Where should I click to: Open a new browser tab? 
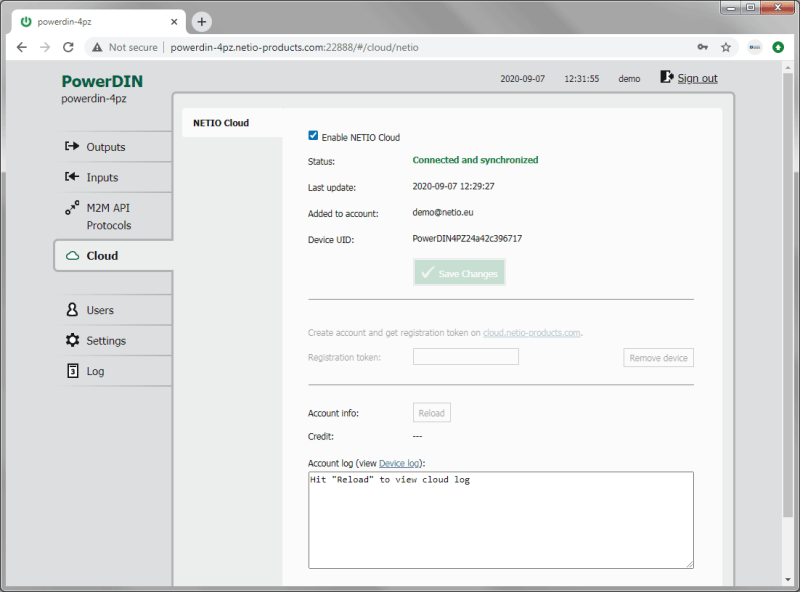click(204, 20)
